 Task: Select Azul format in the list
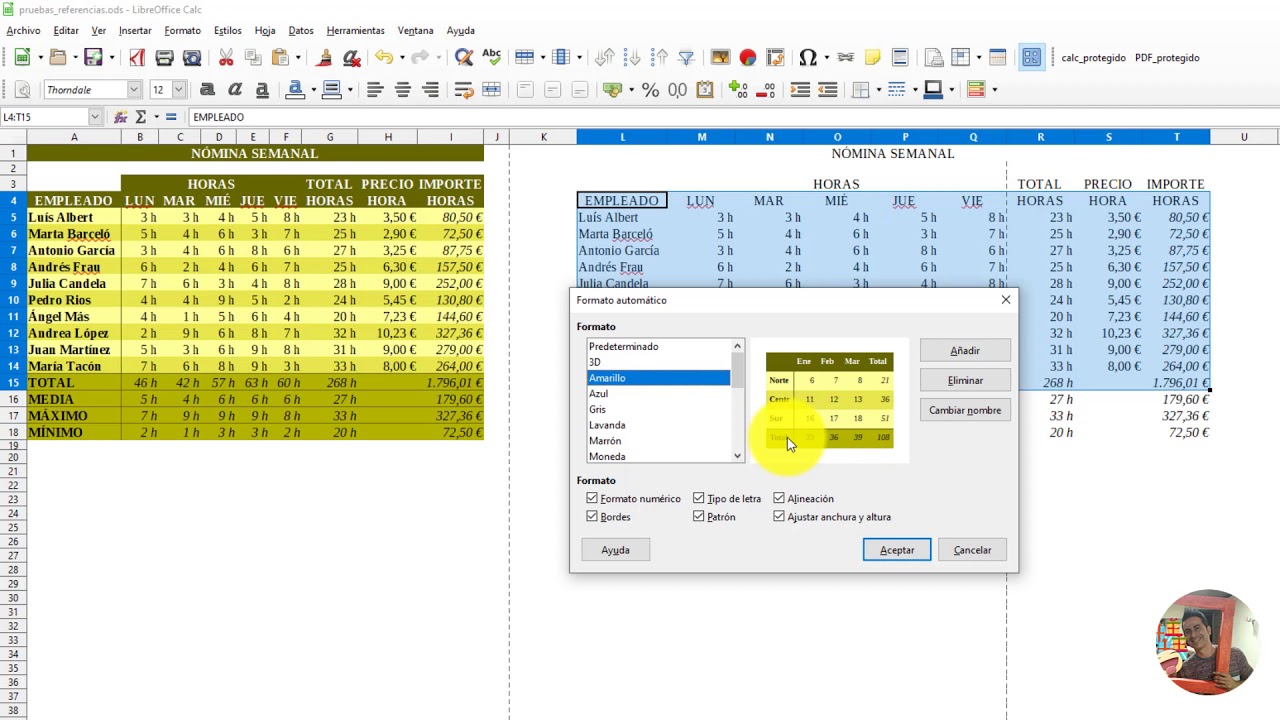tap(658, 393)
